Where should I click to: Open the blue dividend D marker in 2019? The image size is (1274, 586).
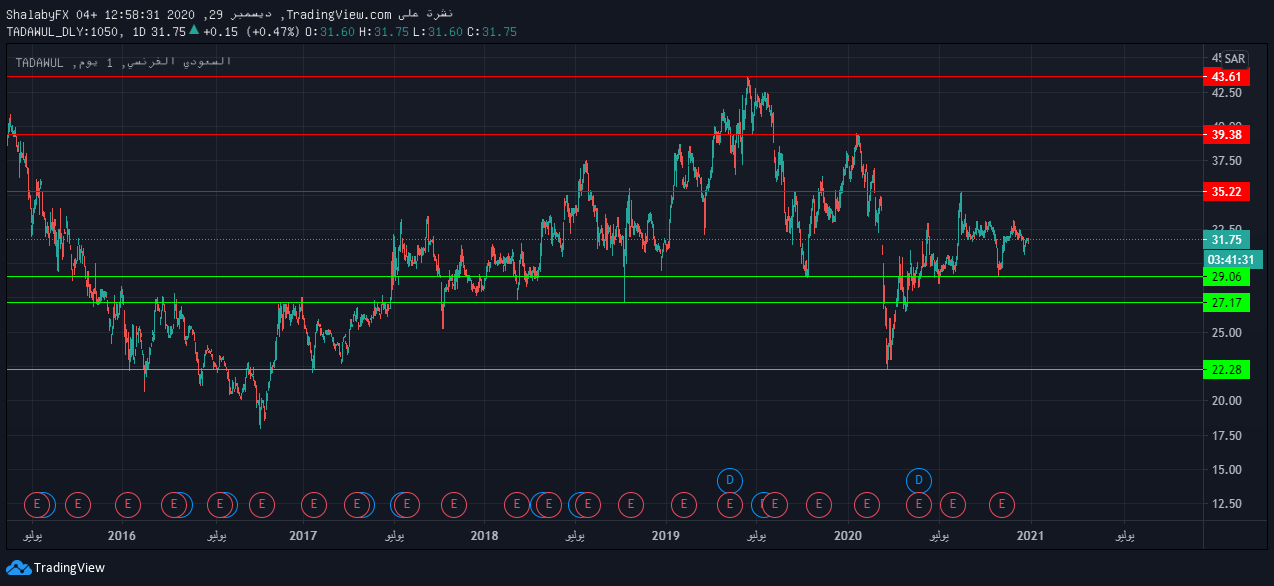point(730,480)
